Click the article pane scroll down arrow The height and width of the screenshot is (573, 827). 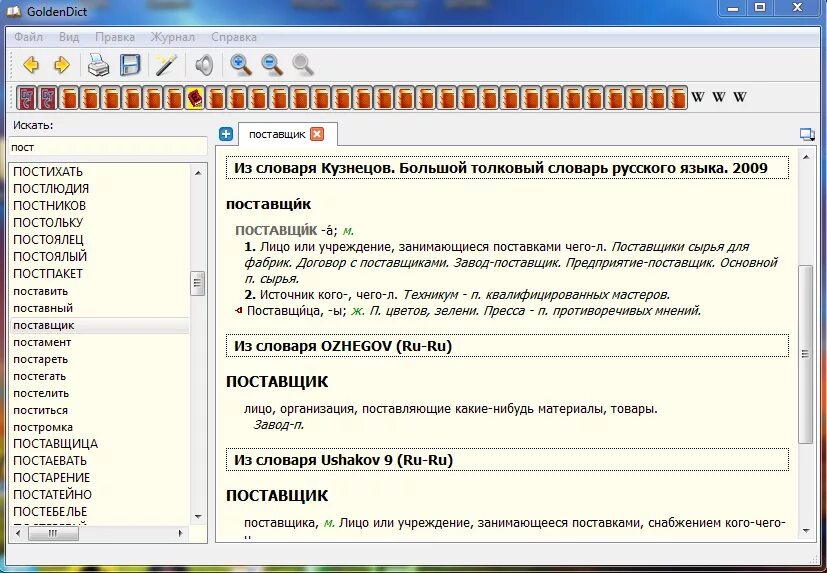click(x=806, y=531)
